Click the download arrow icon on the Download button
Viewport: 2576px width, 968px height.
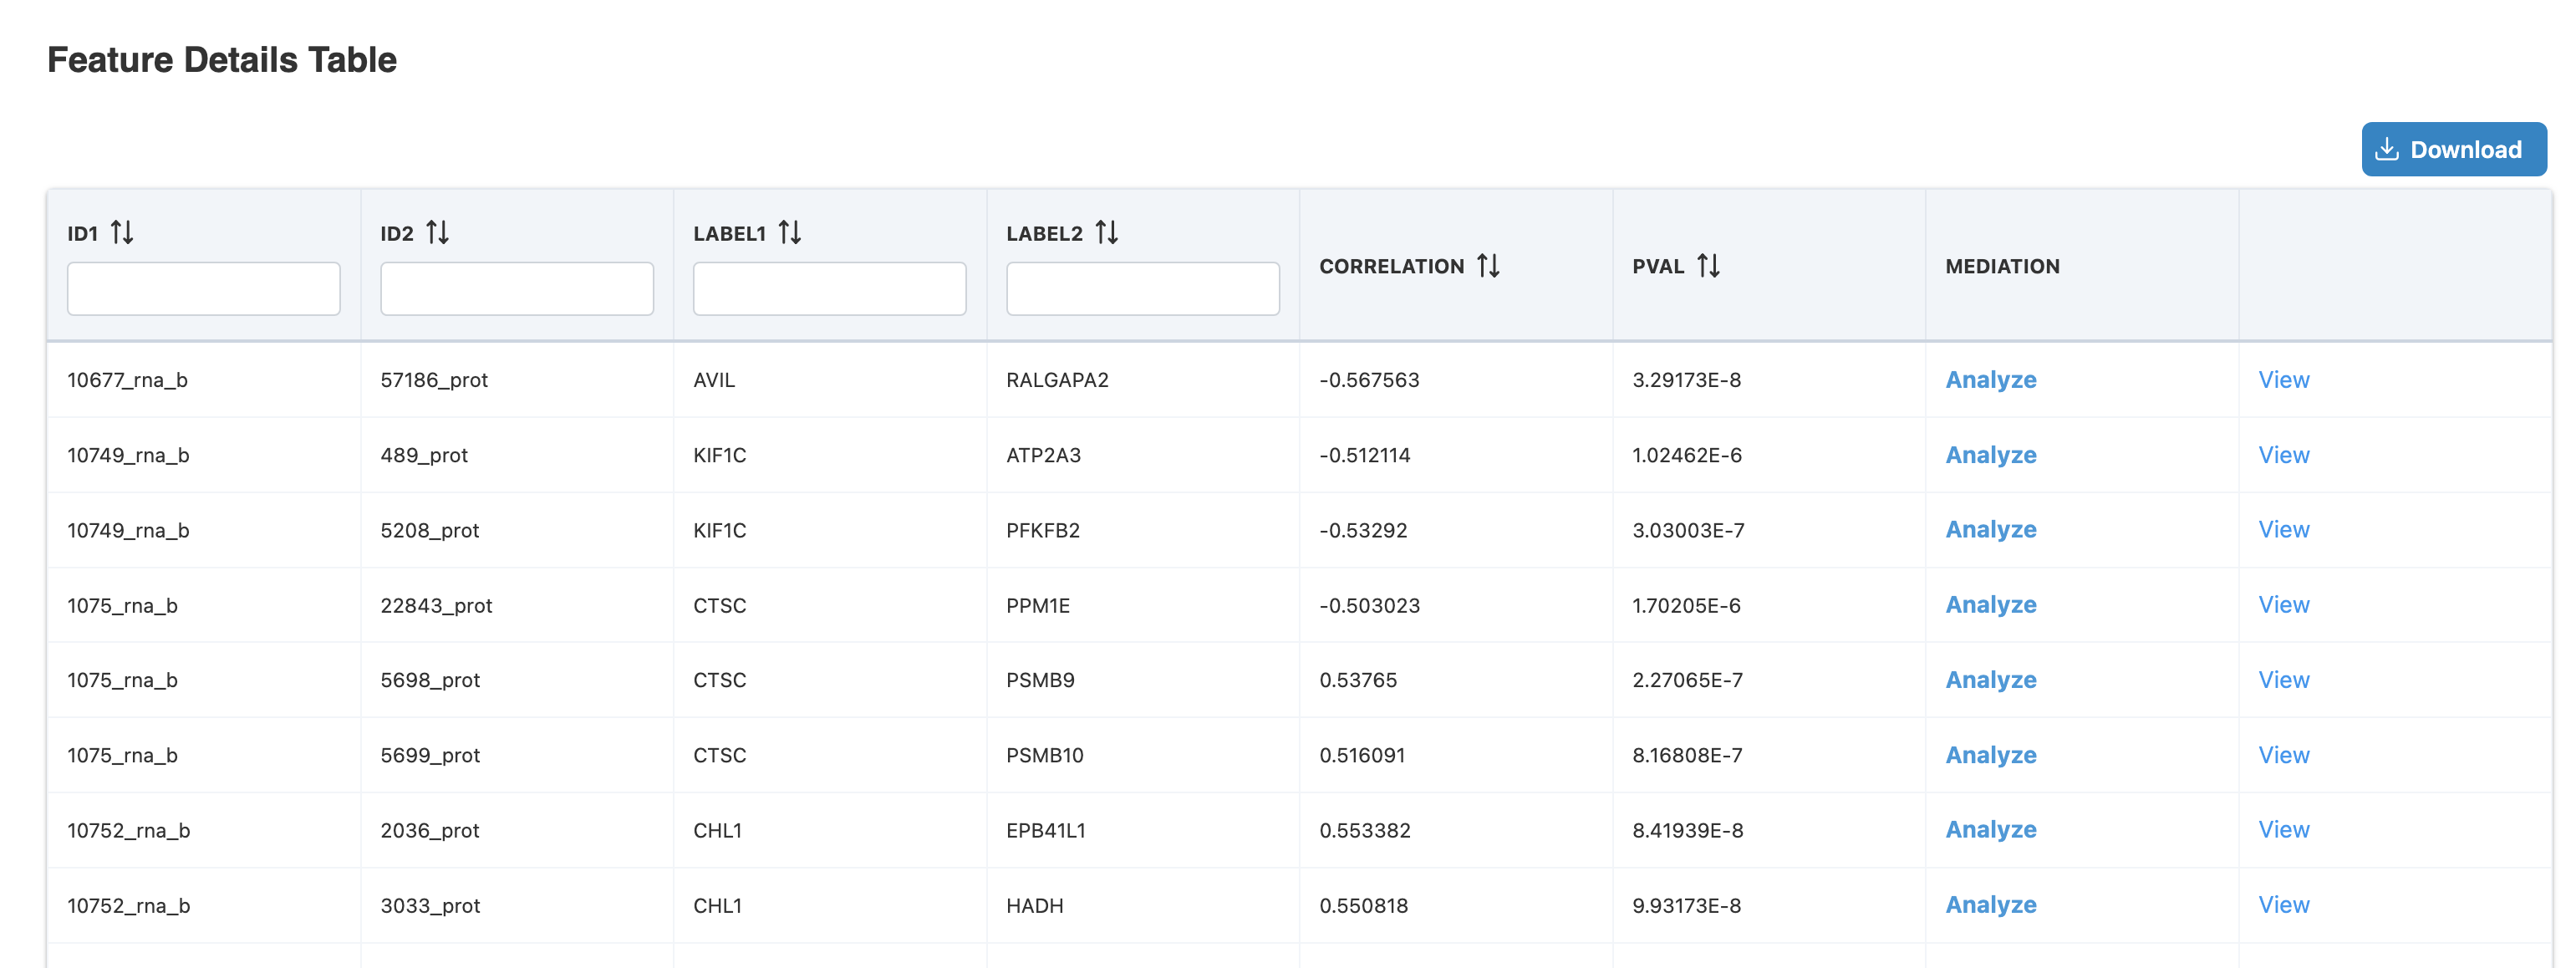point(2388,148)
